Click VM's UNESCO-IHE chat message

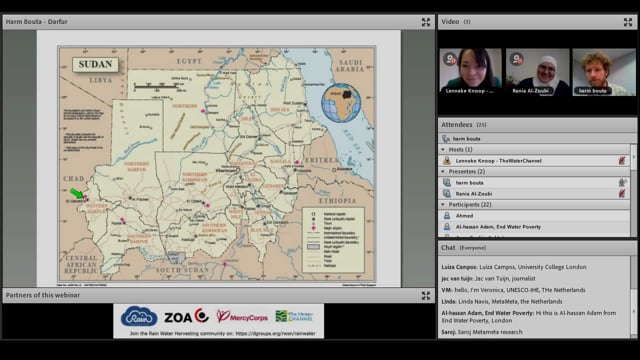513,290
